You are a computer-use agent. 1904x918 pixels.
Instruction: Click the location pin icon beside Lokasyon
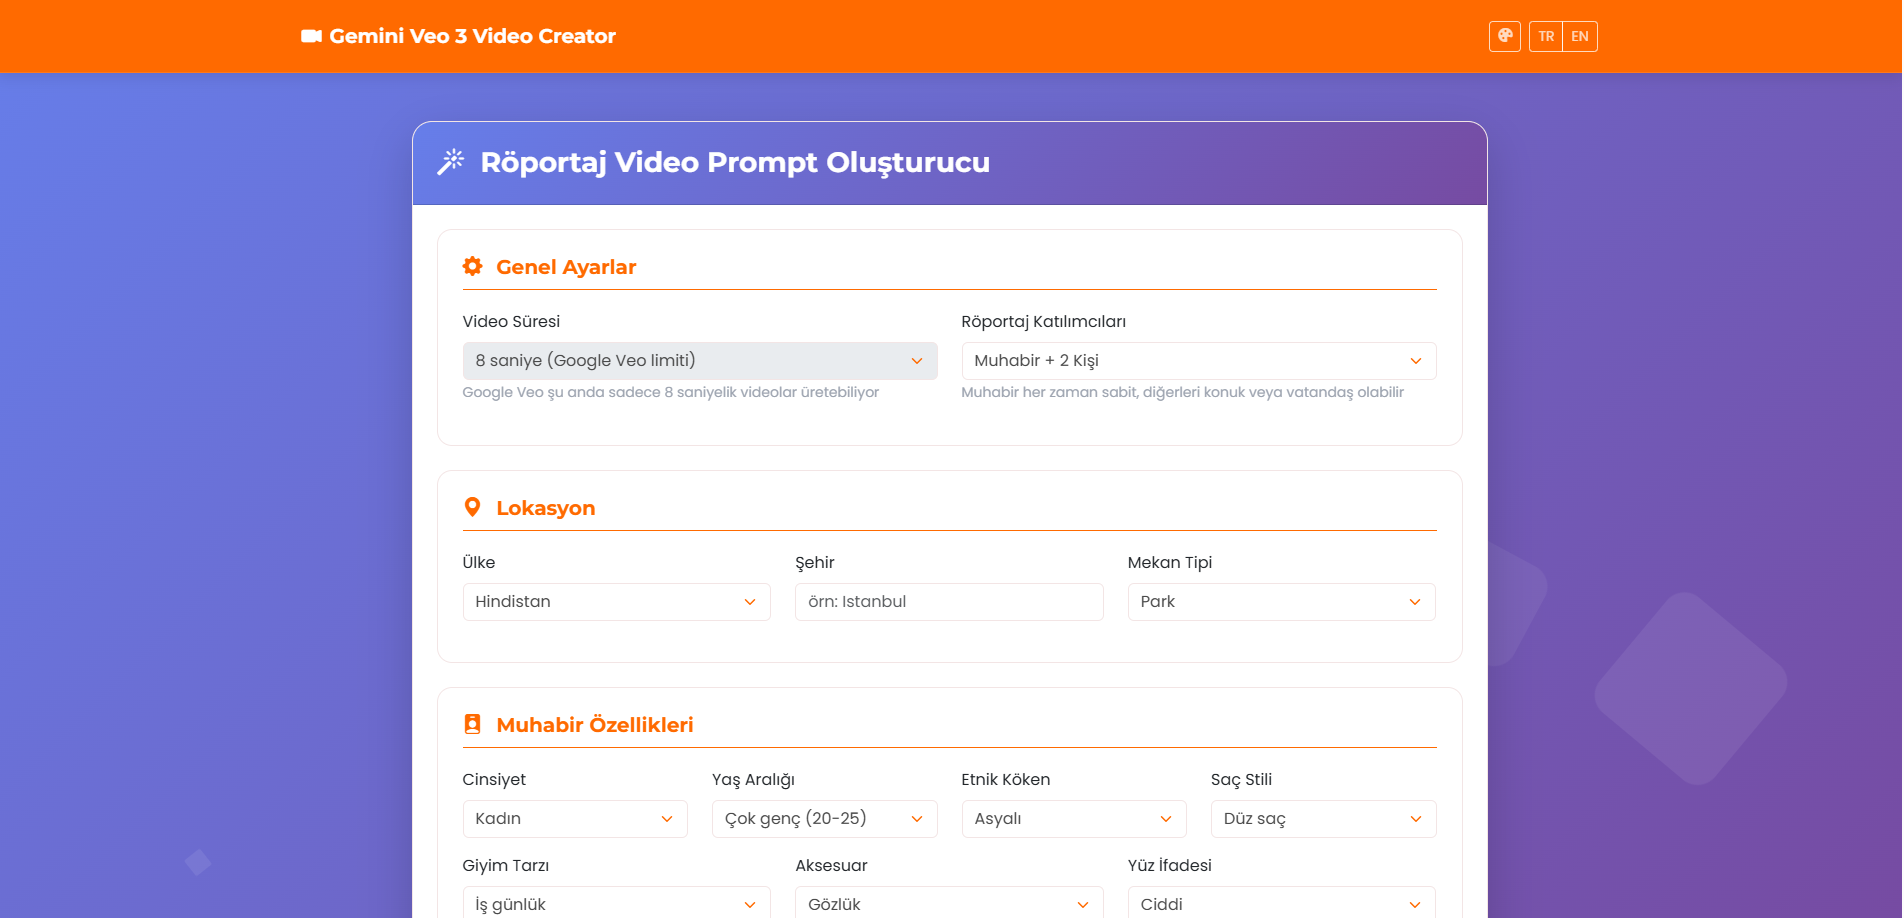pos(473,507)
